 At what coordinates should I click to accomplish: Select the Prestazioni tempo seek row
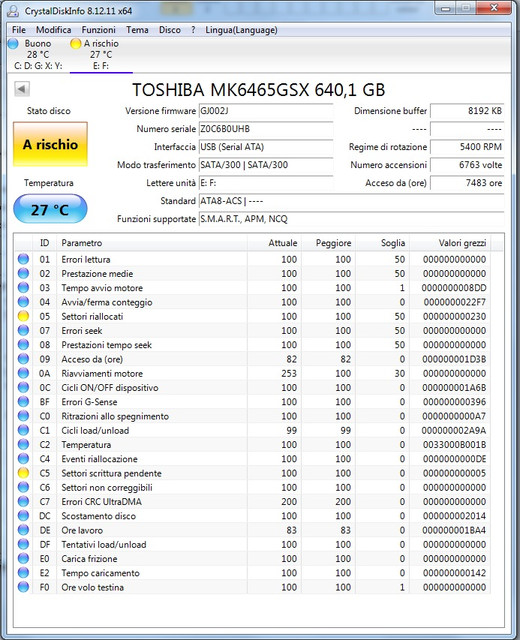pos(253,345)
